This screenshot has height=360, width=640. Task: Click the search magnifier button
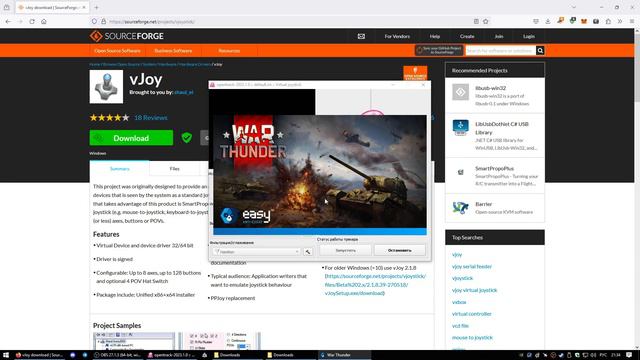[540, 51]
